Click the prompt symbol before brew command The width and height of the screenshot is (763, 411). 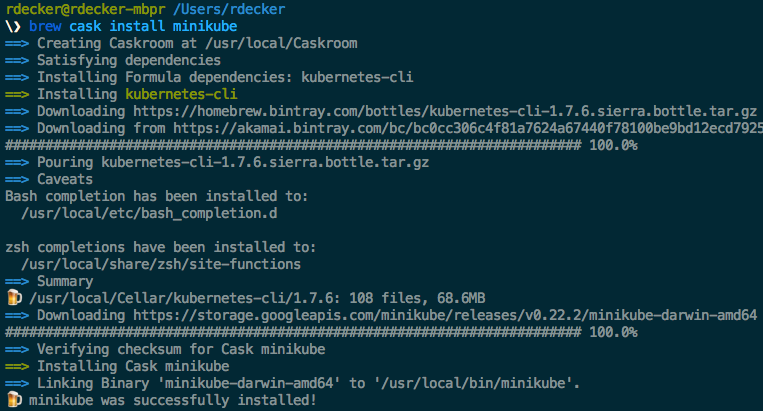coord(13,26)
